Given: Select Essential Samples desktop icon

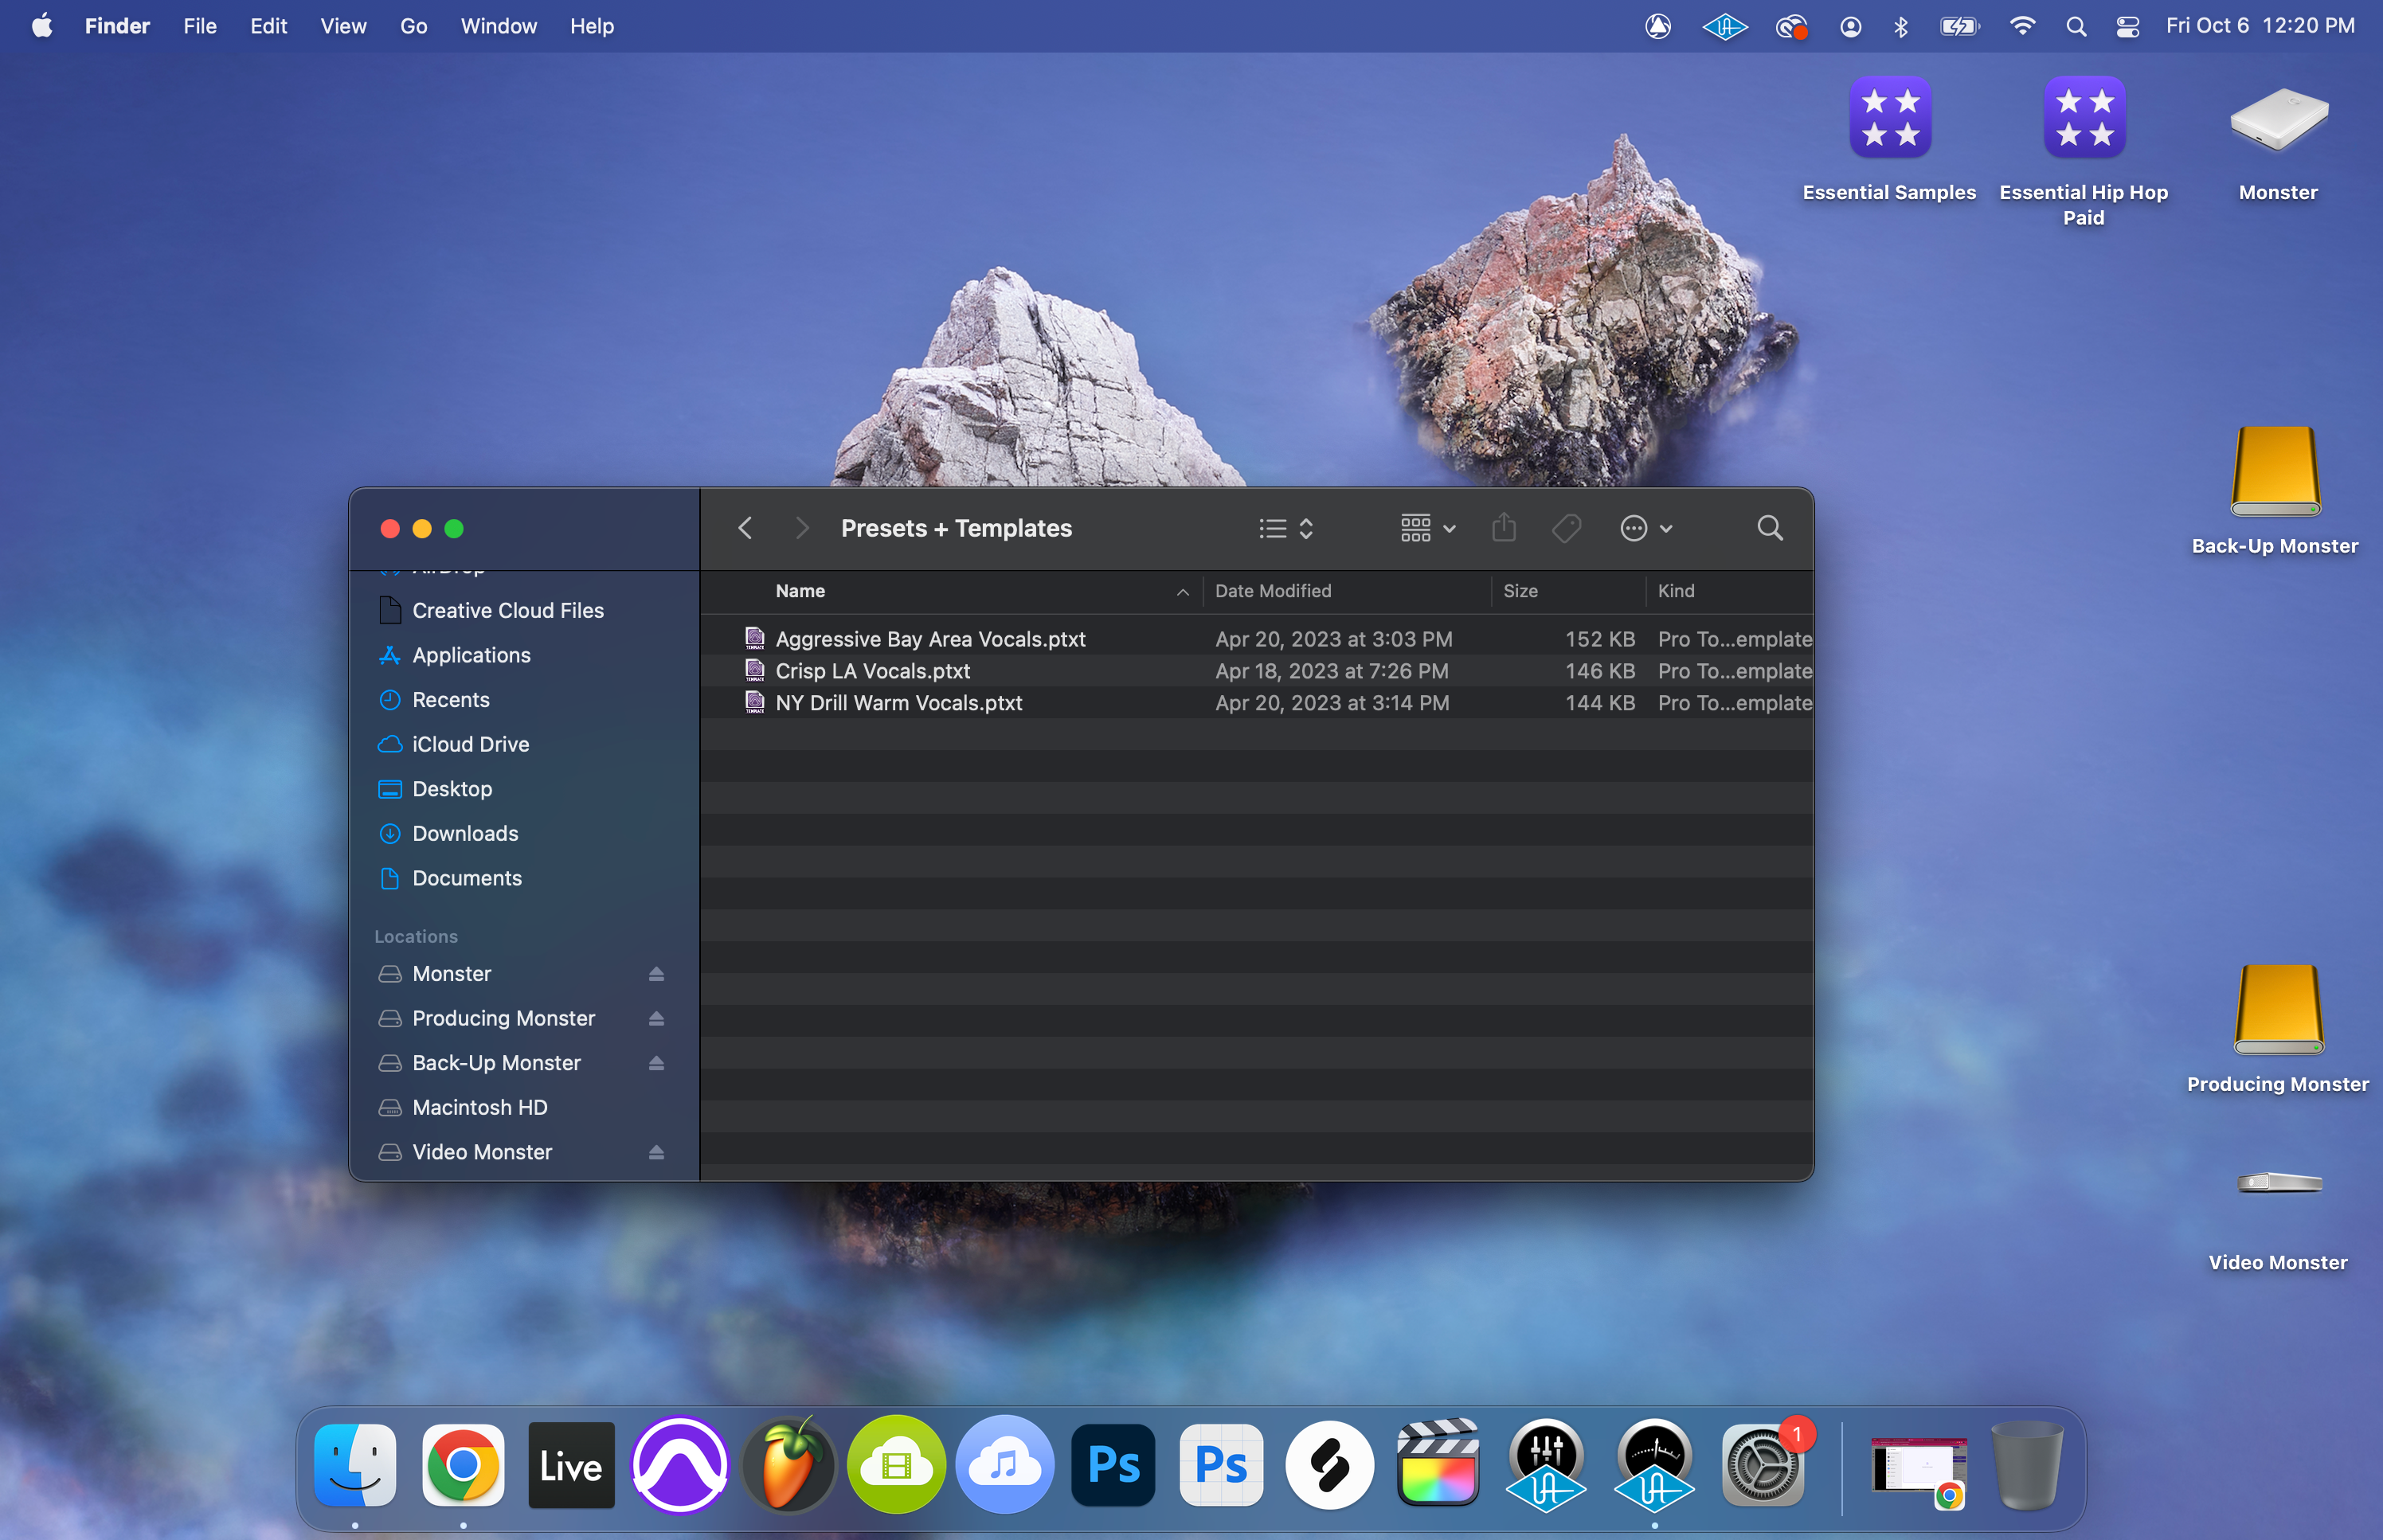Looking at the screenshot, I should pos(1889,118).
